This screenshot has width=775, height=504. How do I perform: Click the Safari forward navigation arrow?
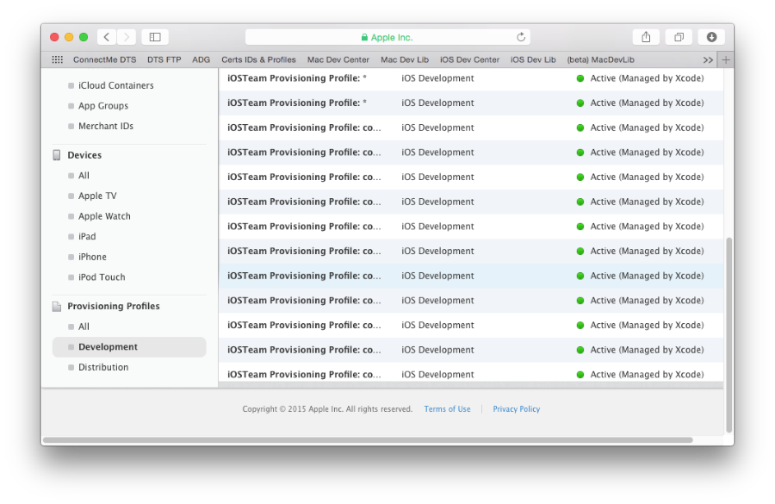(126, 37)
